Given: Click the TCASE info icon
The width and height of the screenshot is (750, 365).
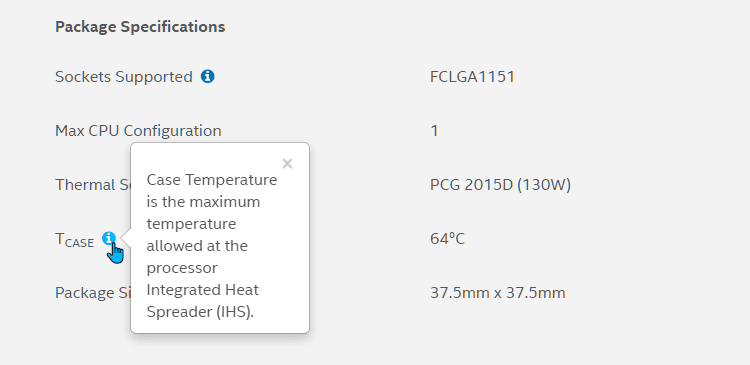Looking at the screenshot, I should (109, 238).
